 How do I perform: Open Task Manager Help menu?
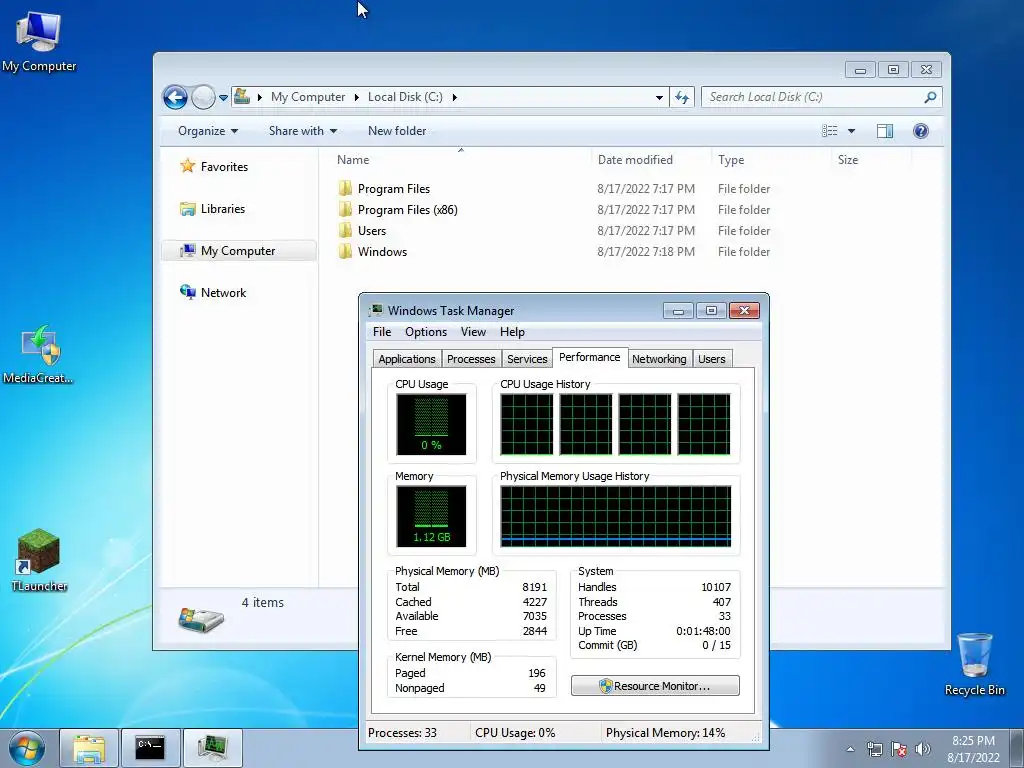tap(512, 332)
